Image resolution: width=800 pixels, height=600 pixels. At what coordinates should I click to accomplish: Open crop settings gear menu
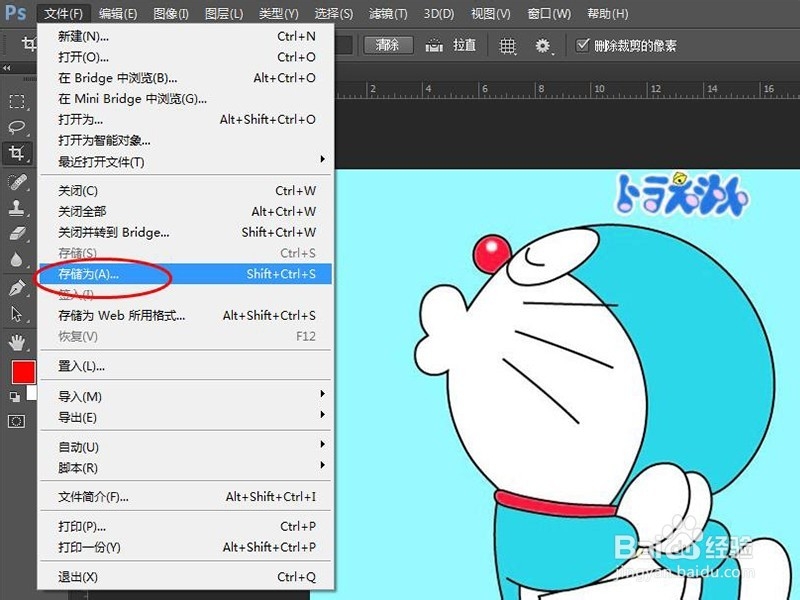(544, 46)
